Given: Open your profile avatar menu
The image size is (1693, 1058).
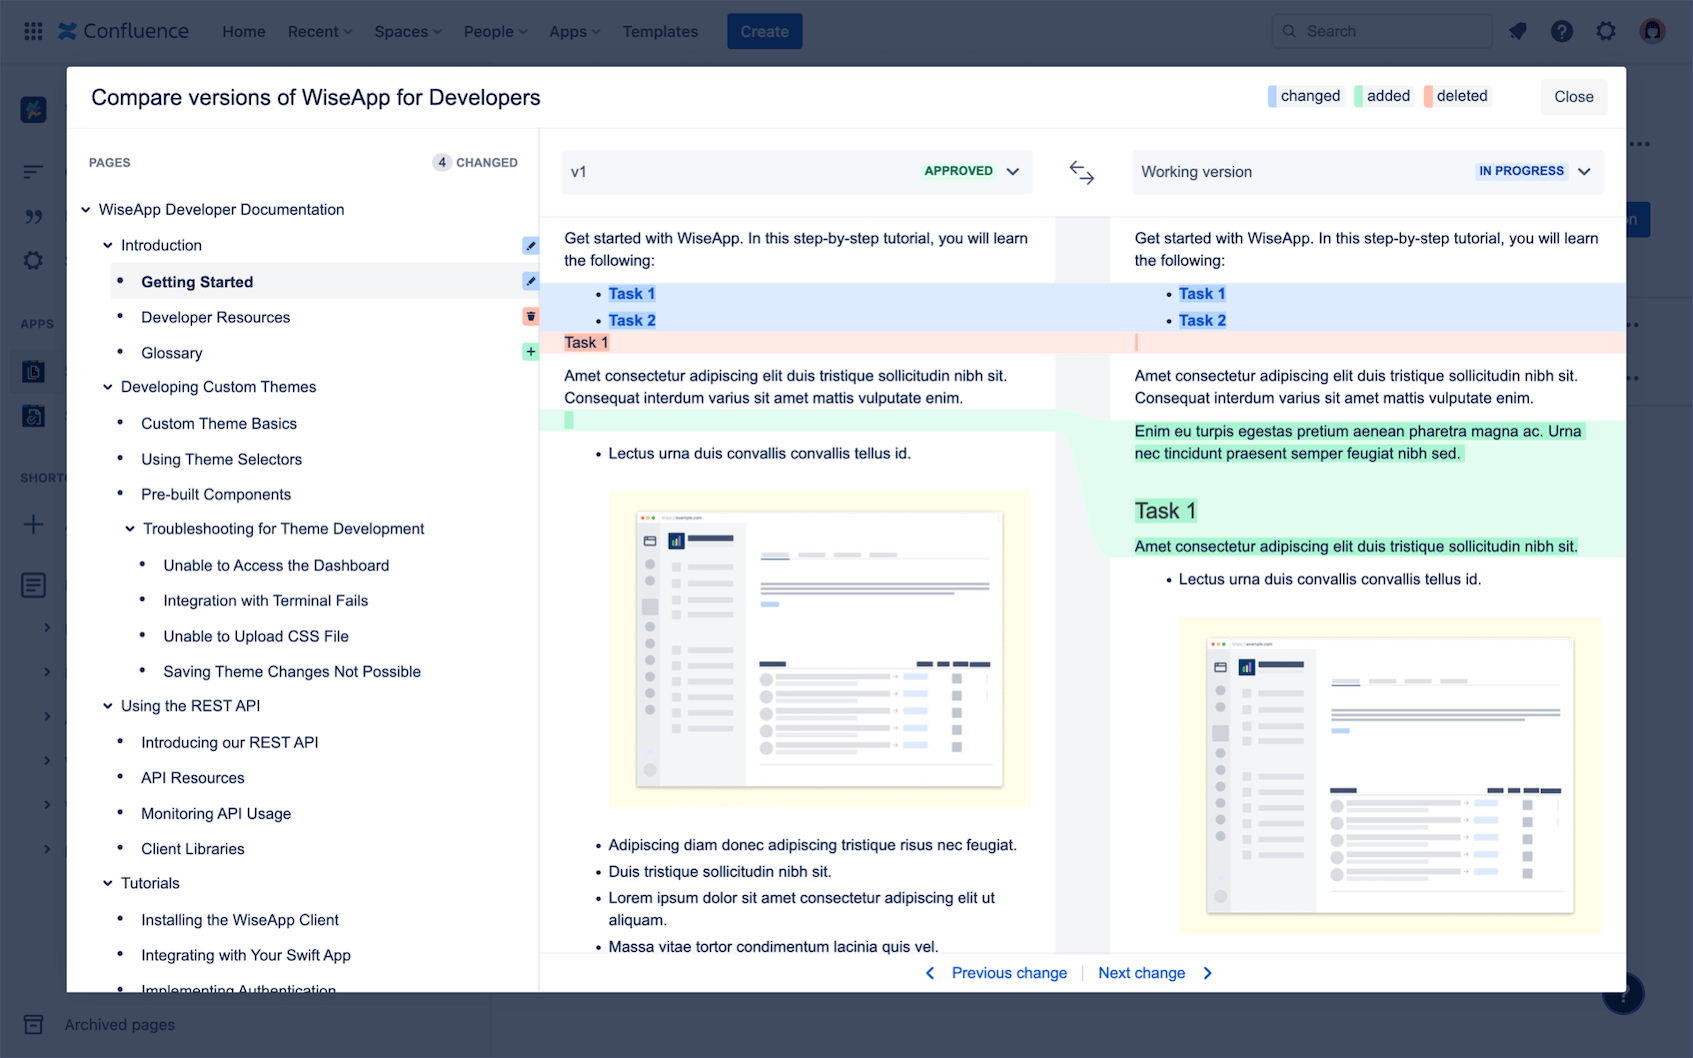Looking at the screenshot, I should click(x=1652, y=30).
